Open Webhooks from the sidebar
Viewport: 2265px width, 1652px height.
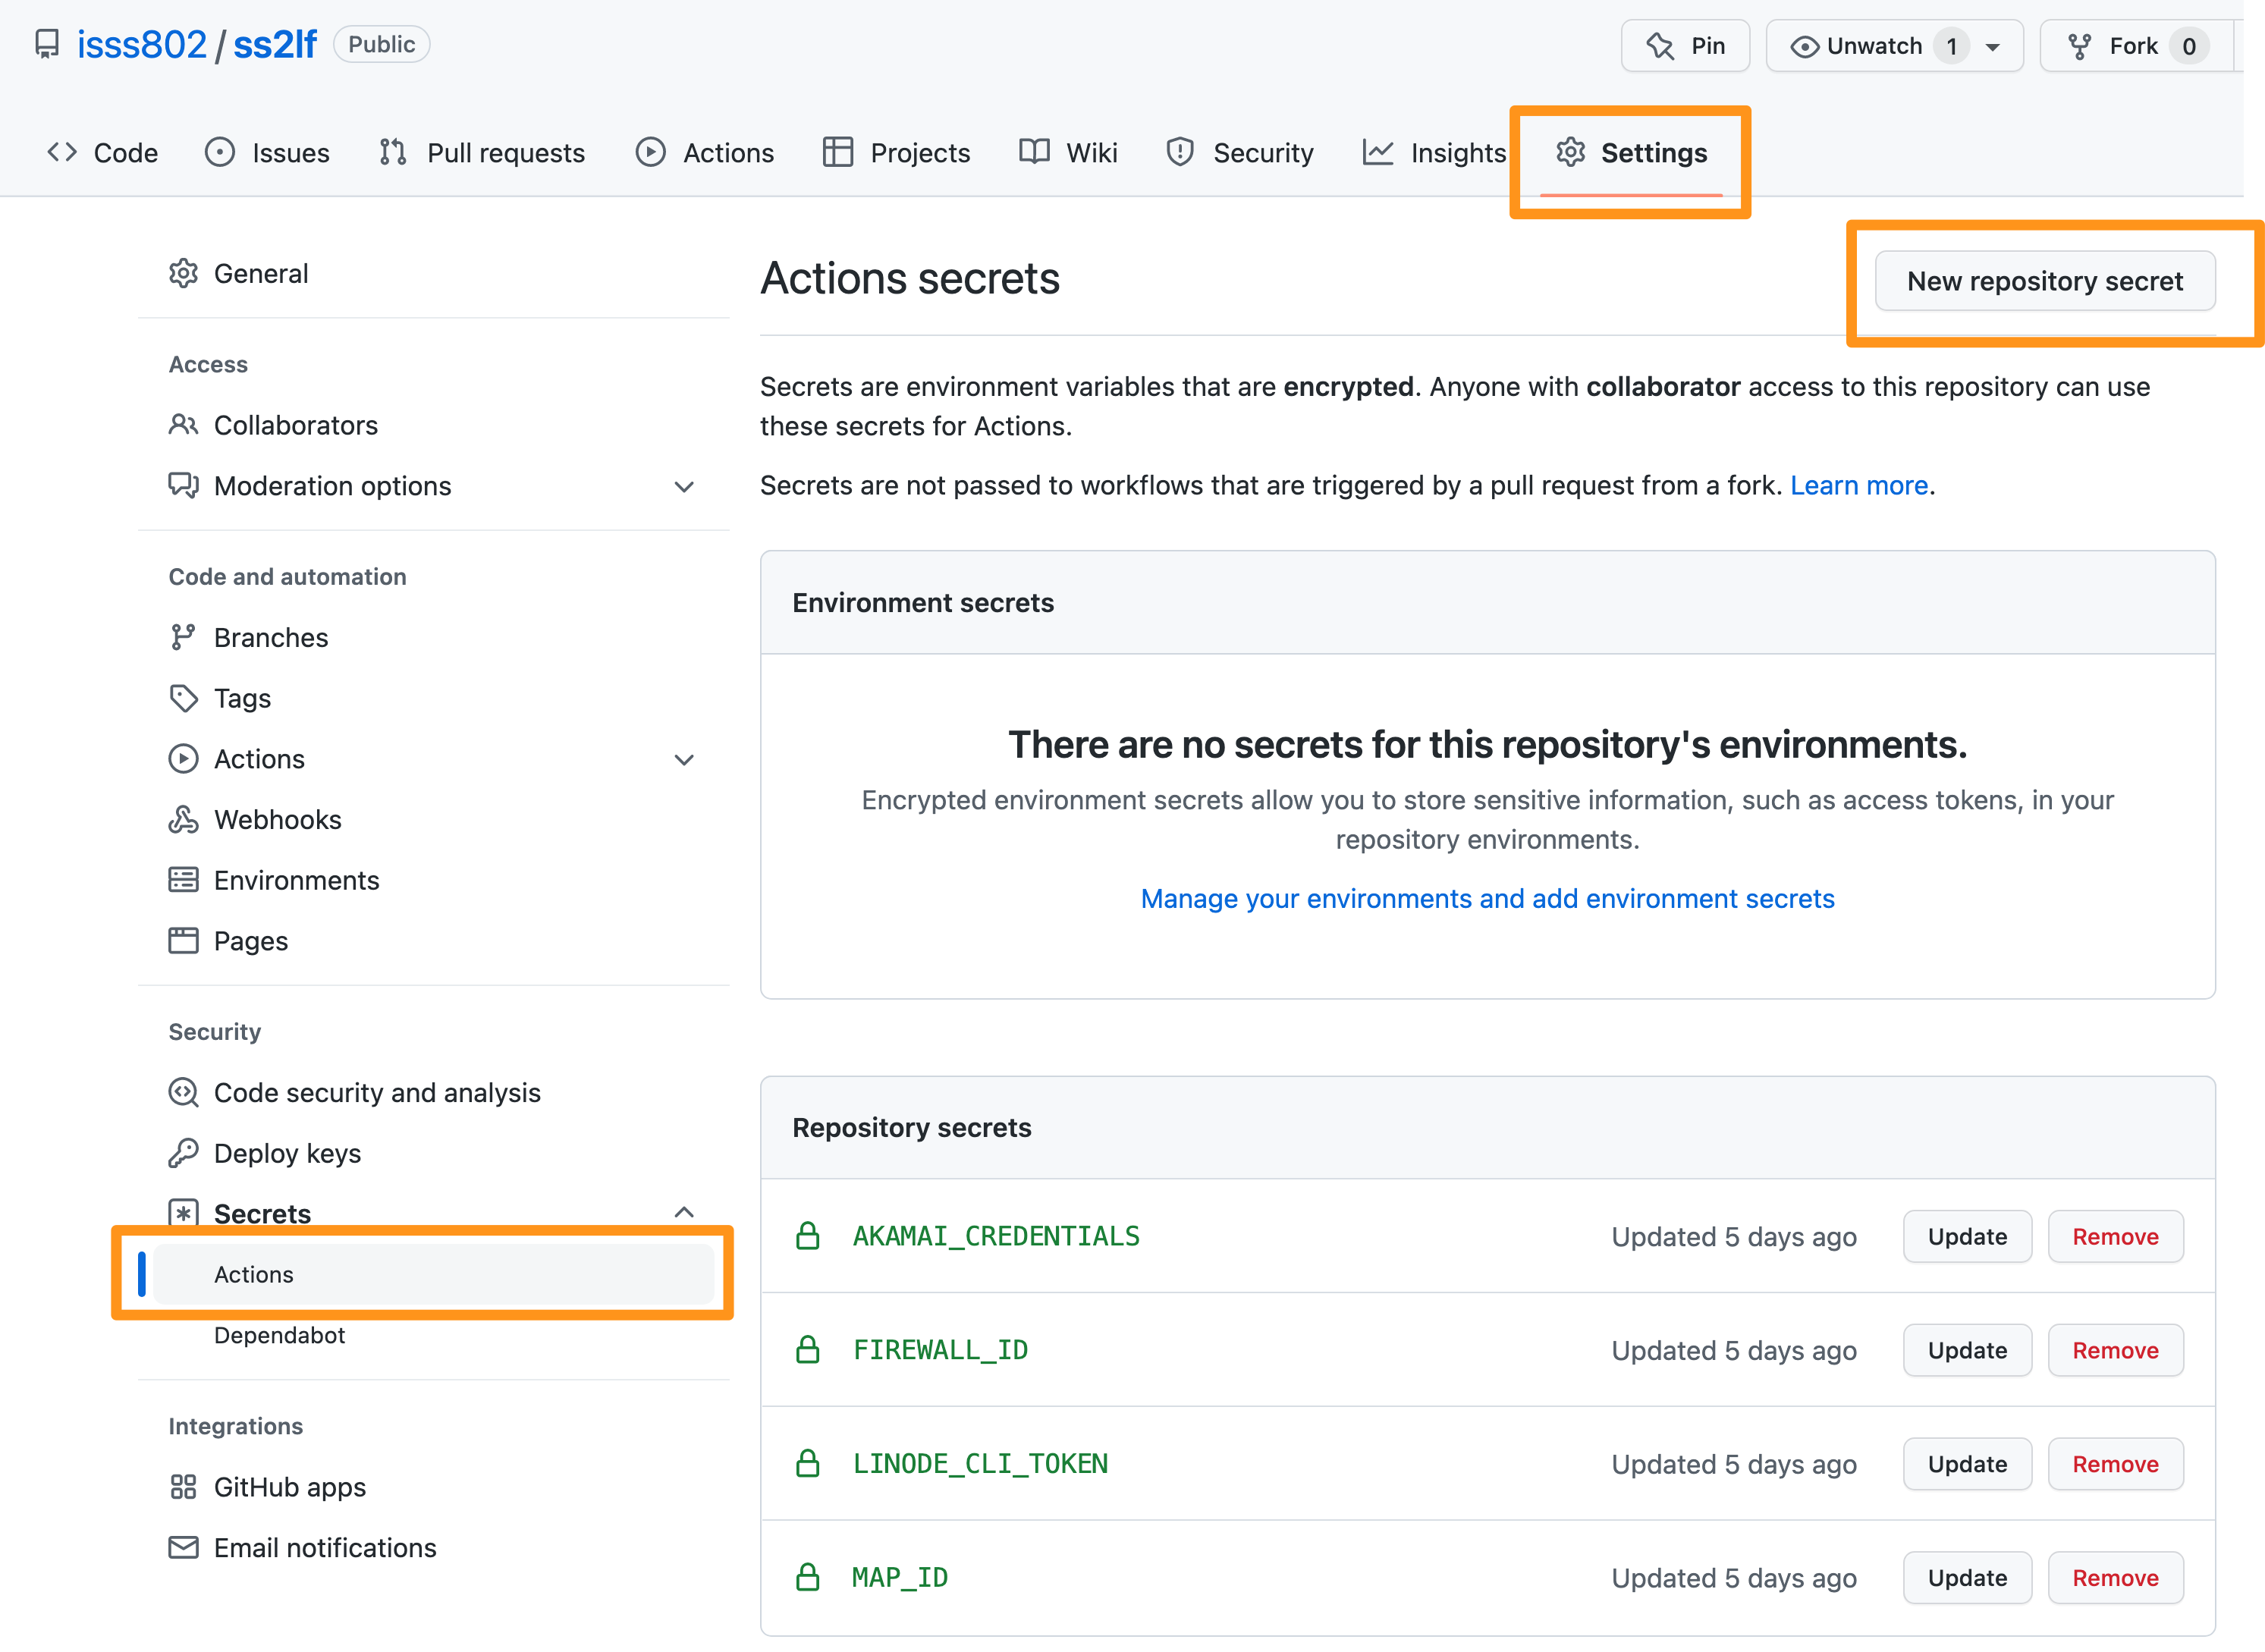[x=278, y=819]
